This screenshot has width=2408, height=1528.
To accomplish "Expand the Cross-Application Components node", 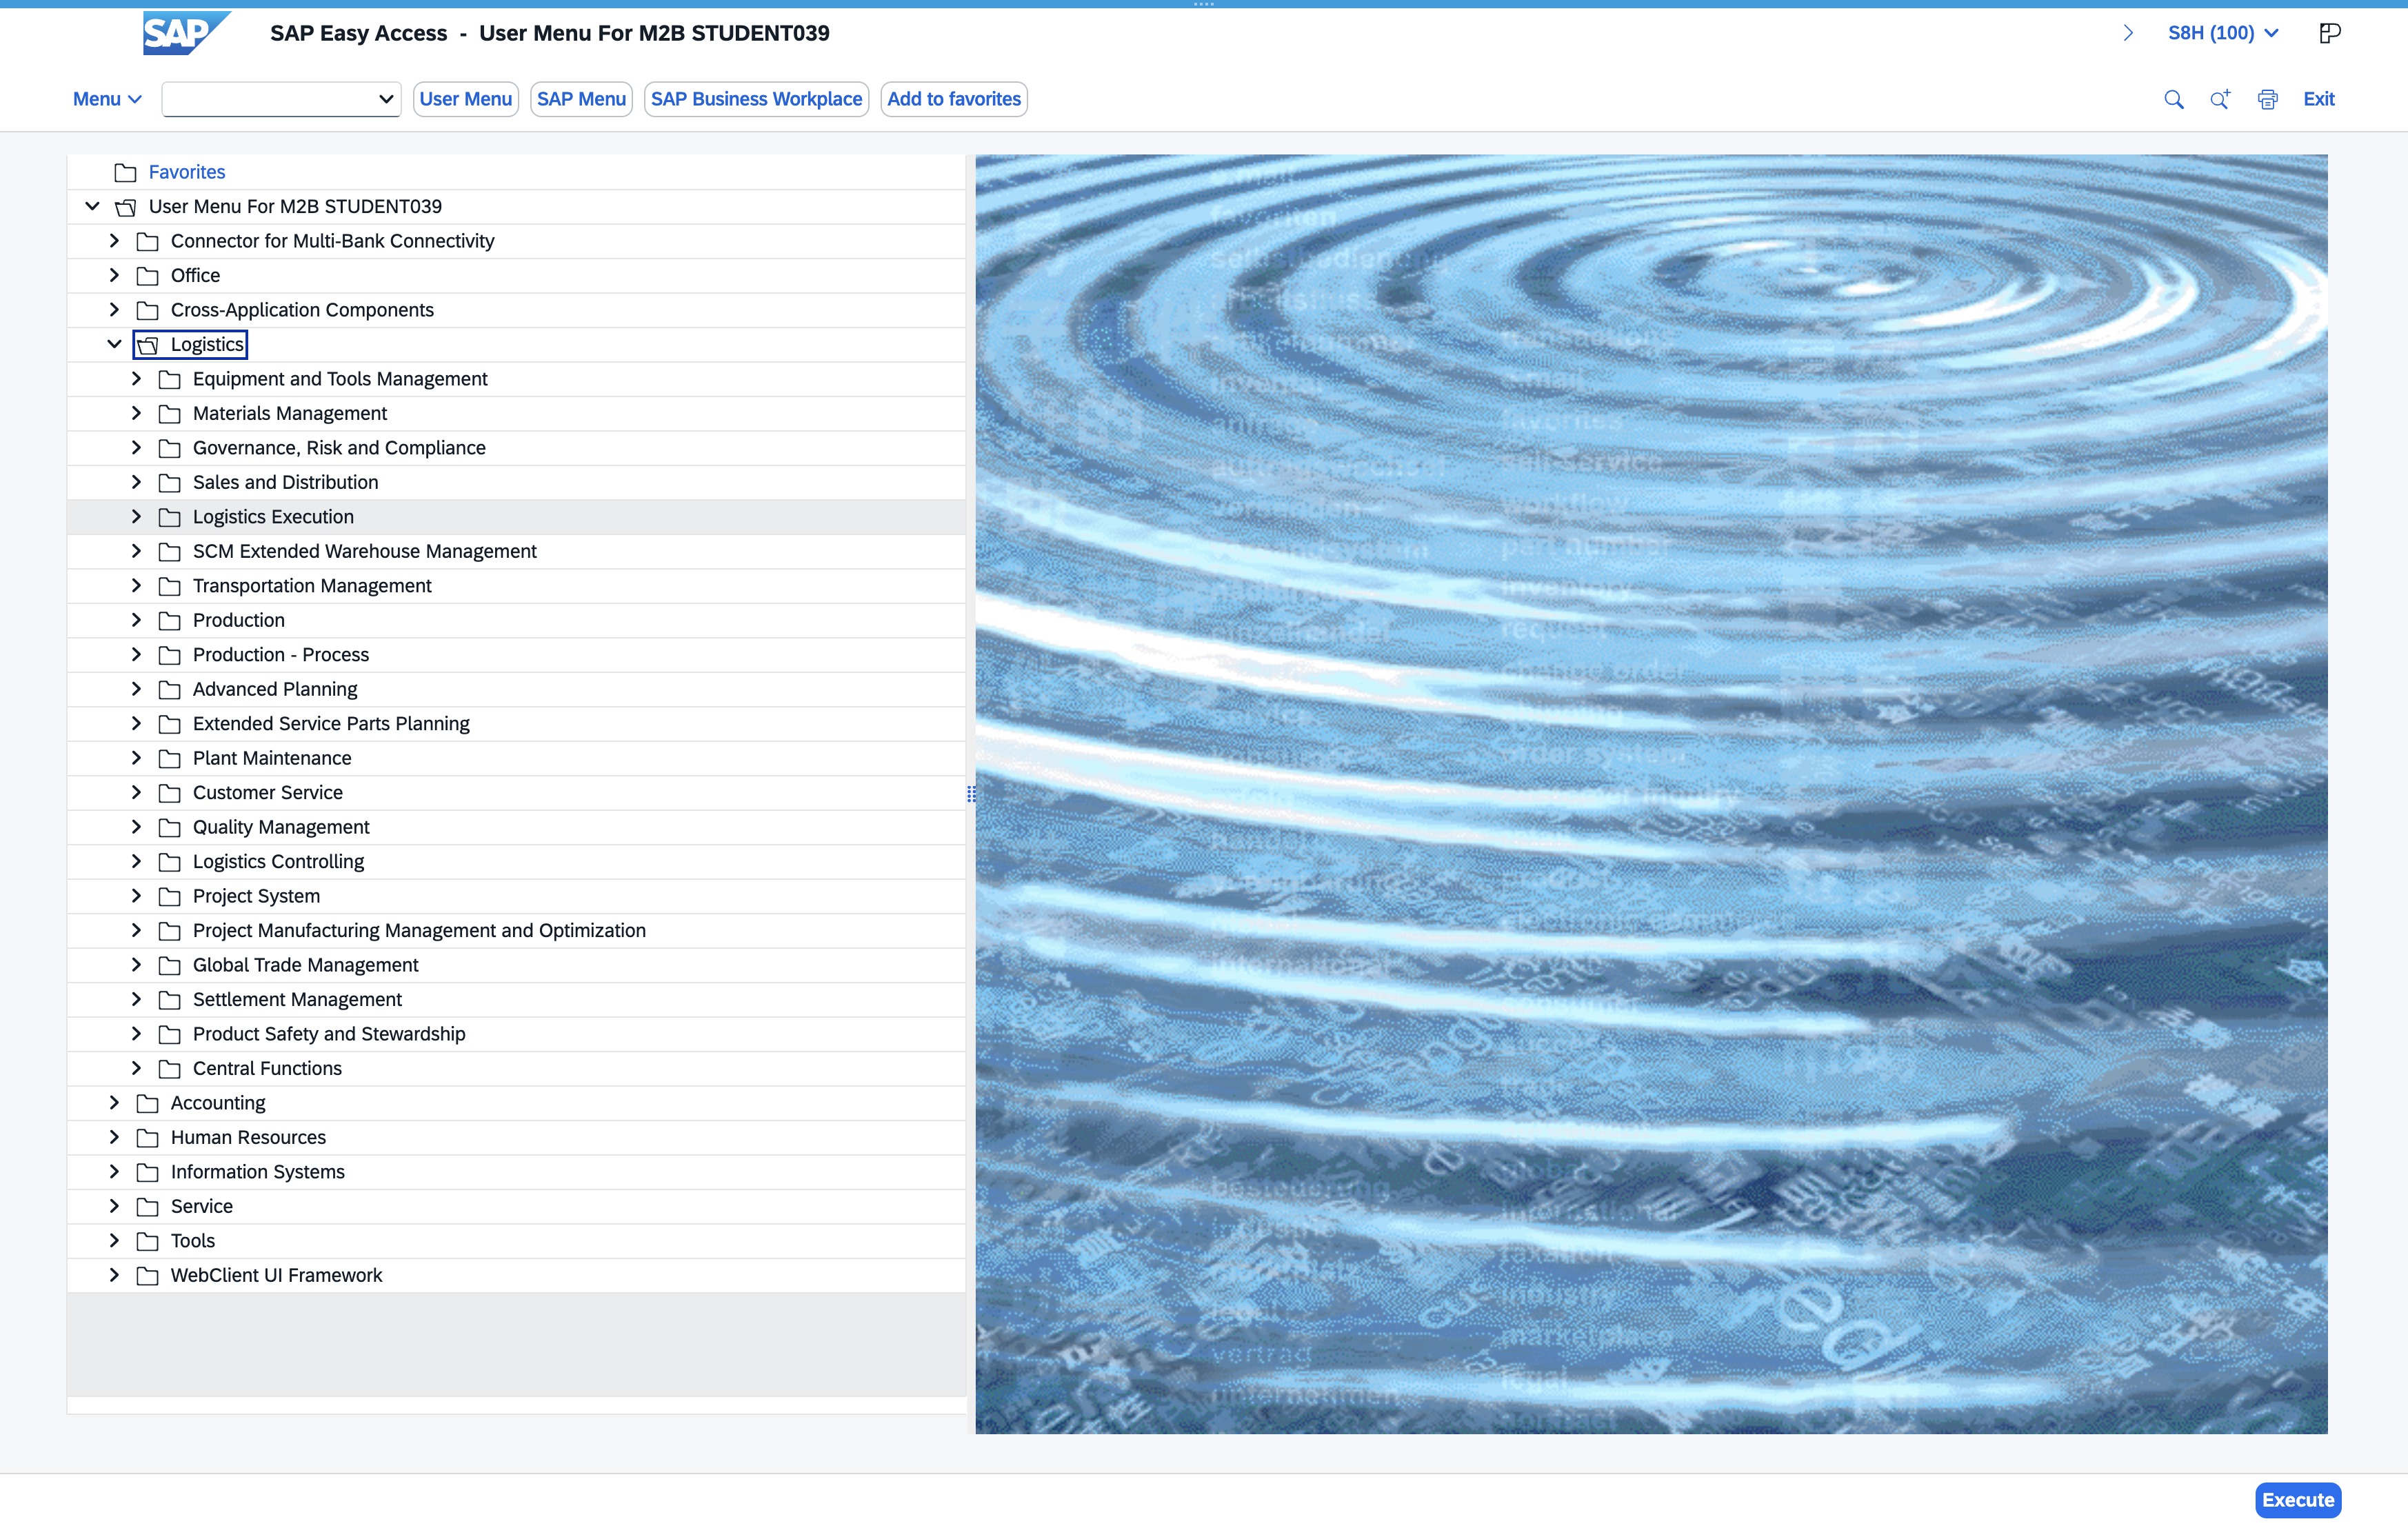I will [114, 310].
